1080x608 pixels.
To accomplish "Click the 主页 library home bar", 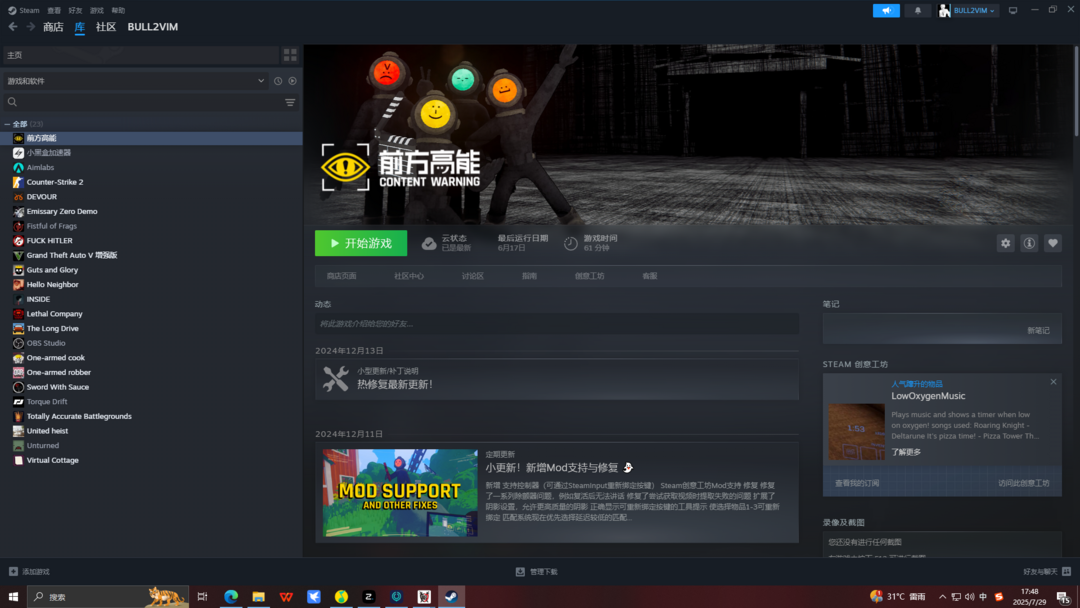I will tap(141, 55).
